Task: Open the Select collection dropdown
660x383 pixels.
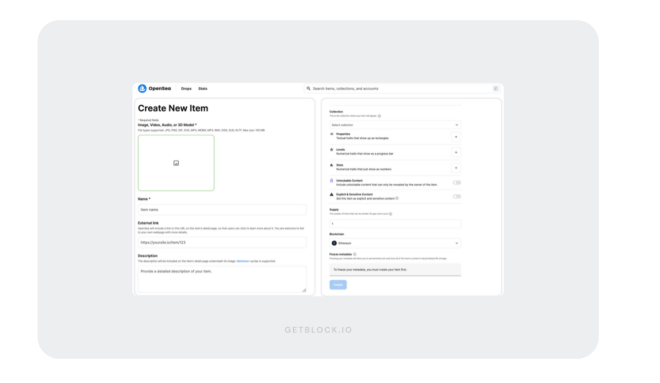Action: tap(395, 125)
